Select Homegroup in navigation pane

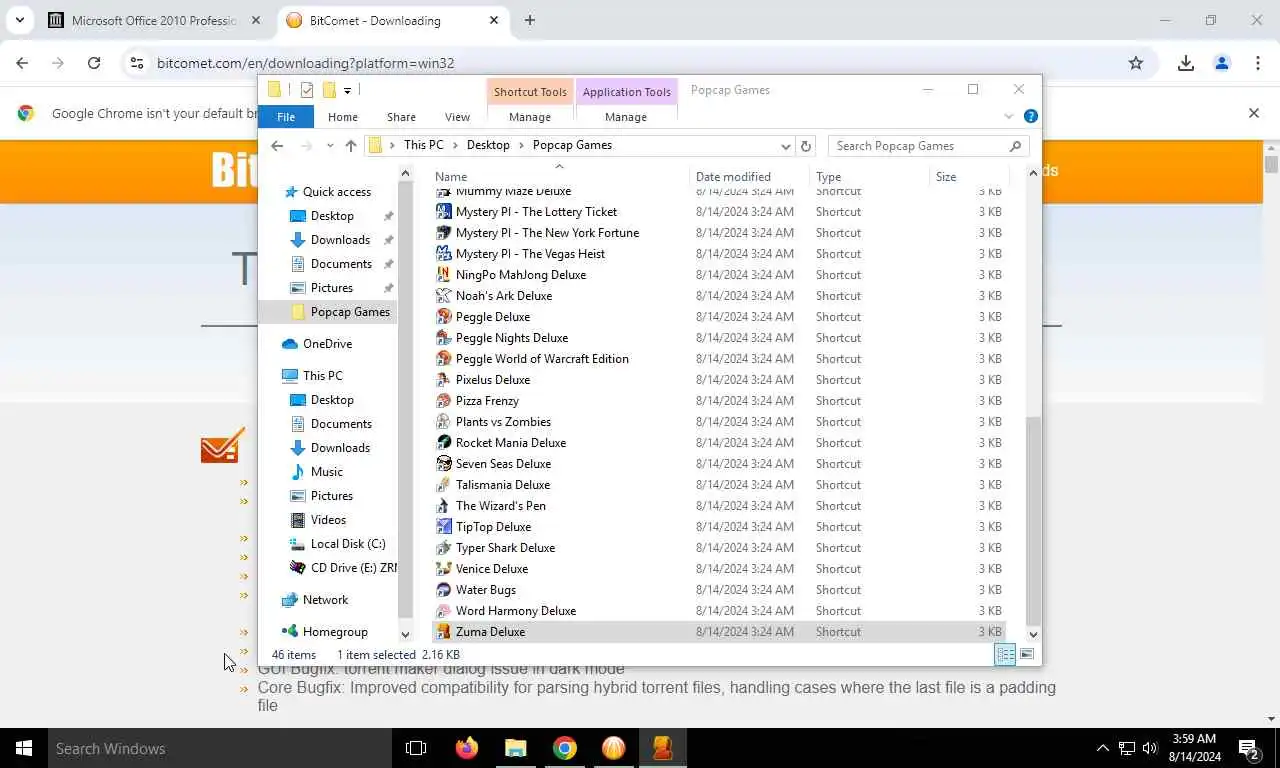coord(335,632)
